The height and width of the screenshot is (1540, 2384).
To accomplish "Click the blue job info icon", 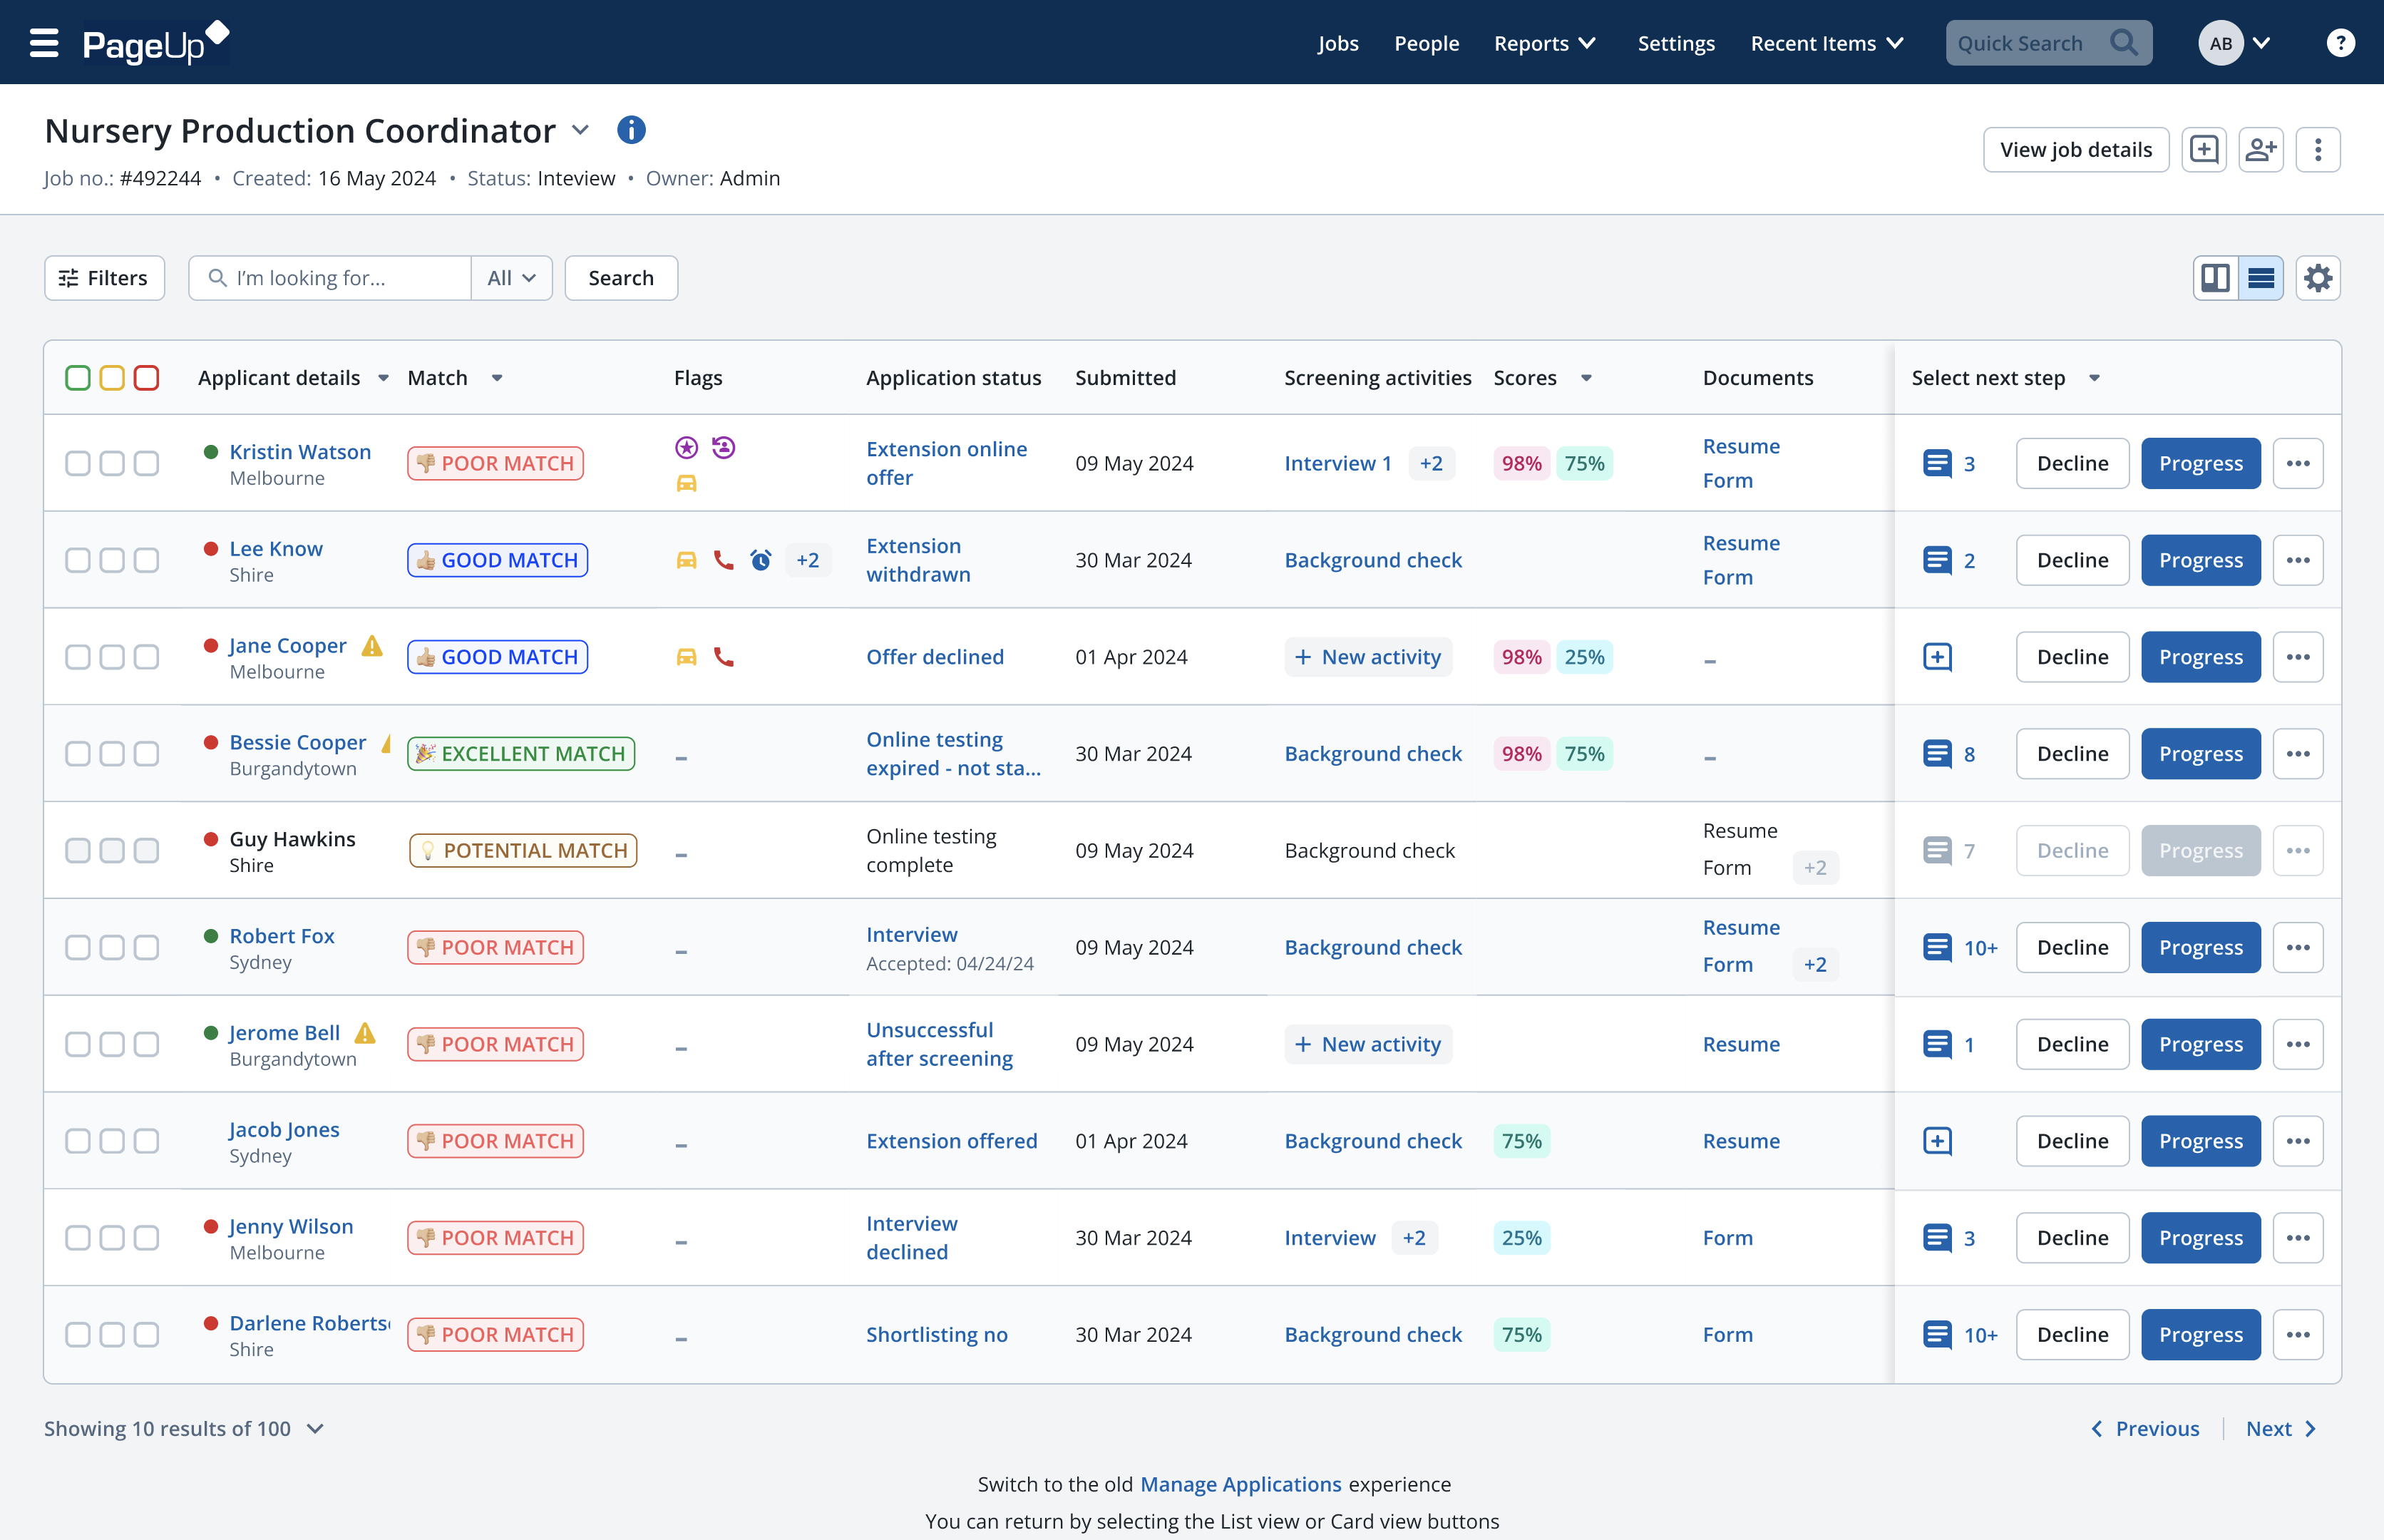I will [x=631, y=130].
